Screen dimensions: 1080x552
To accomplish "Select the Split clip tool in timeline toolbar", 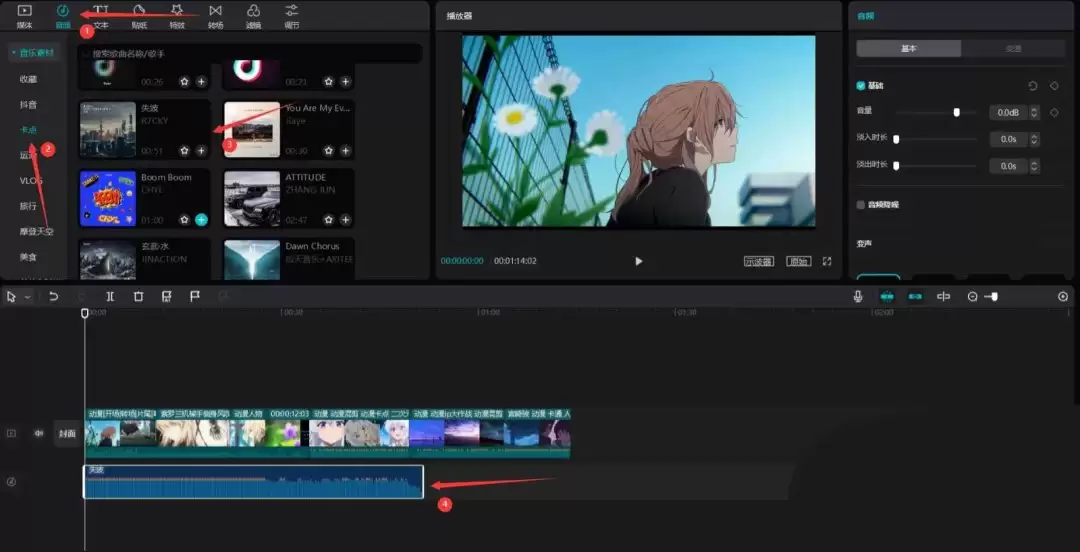I will pos(110,297).
